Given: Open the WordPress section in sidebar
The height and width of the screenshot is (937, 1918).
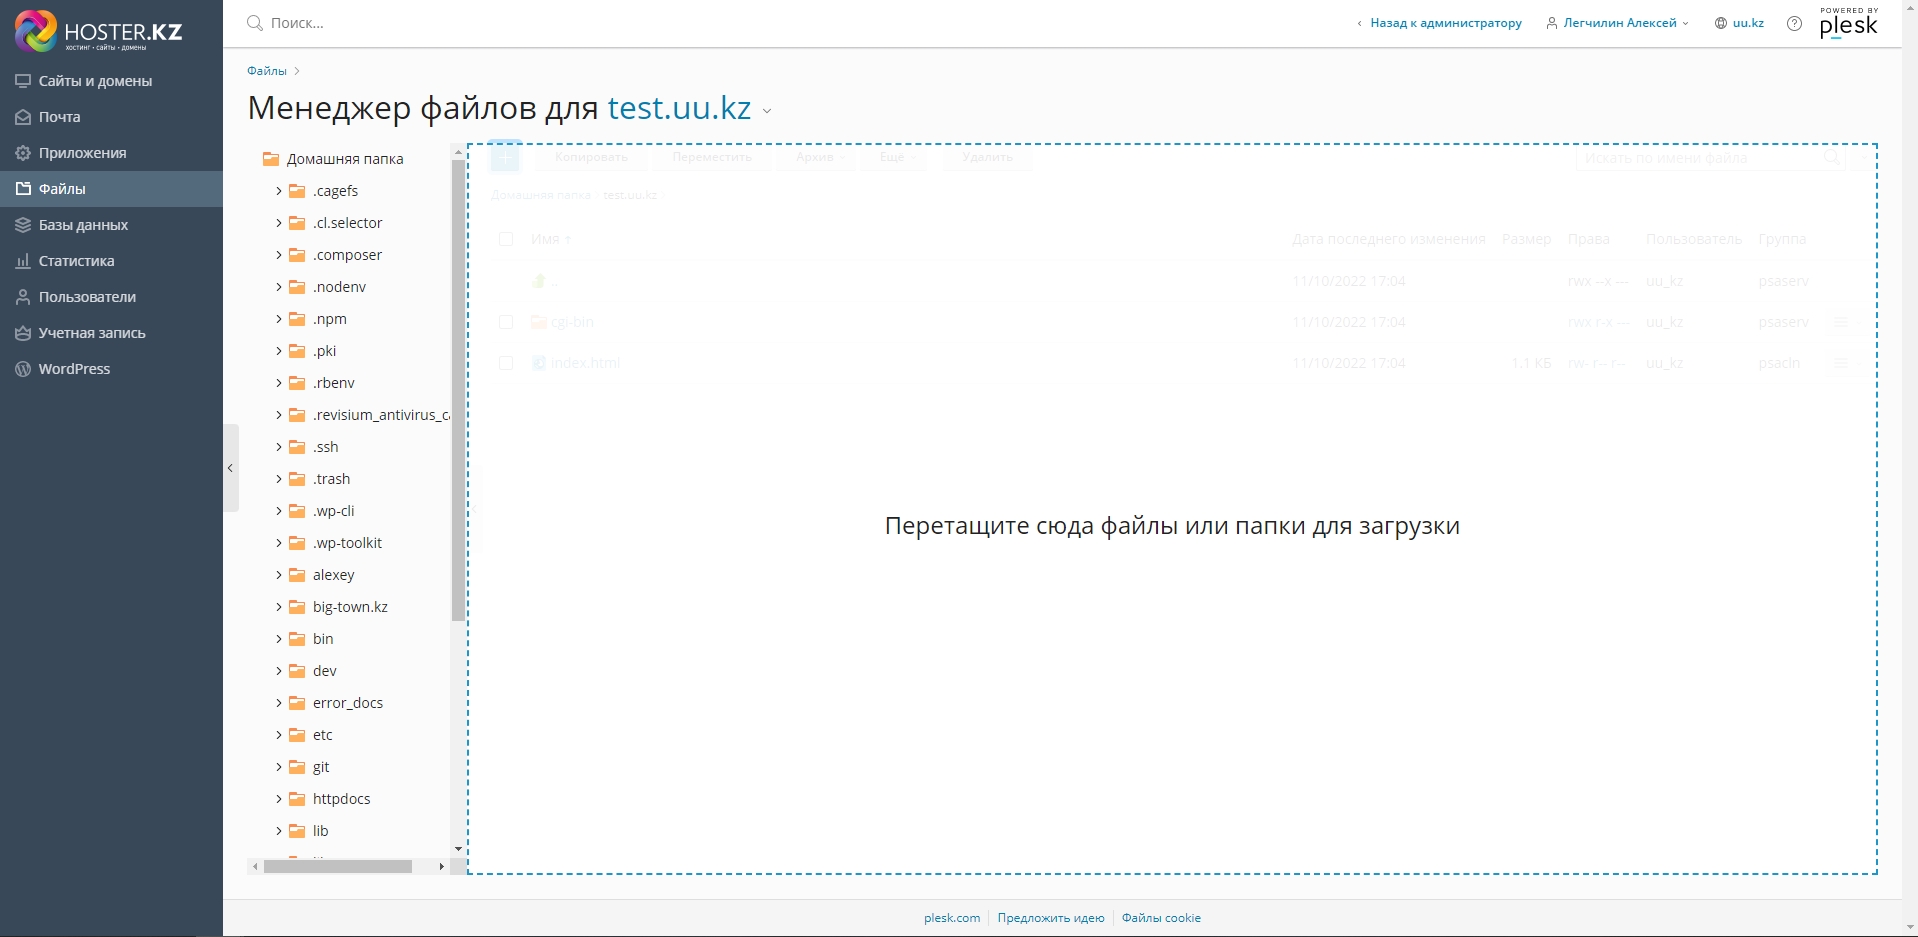Looking at the screenshot, I should (x=74, y=369).
